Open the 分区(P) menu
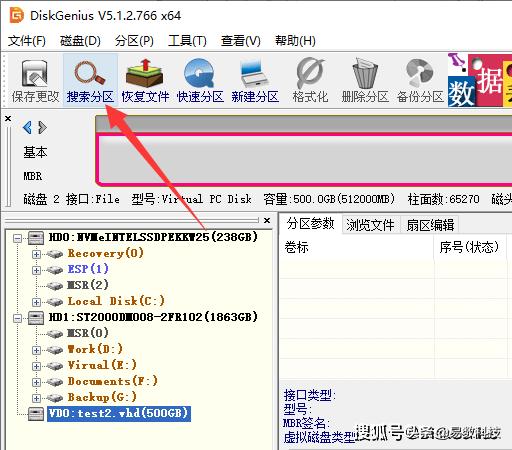Viewport: 512px width, 450px height. (134, 41)
